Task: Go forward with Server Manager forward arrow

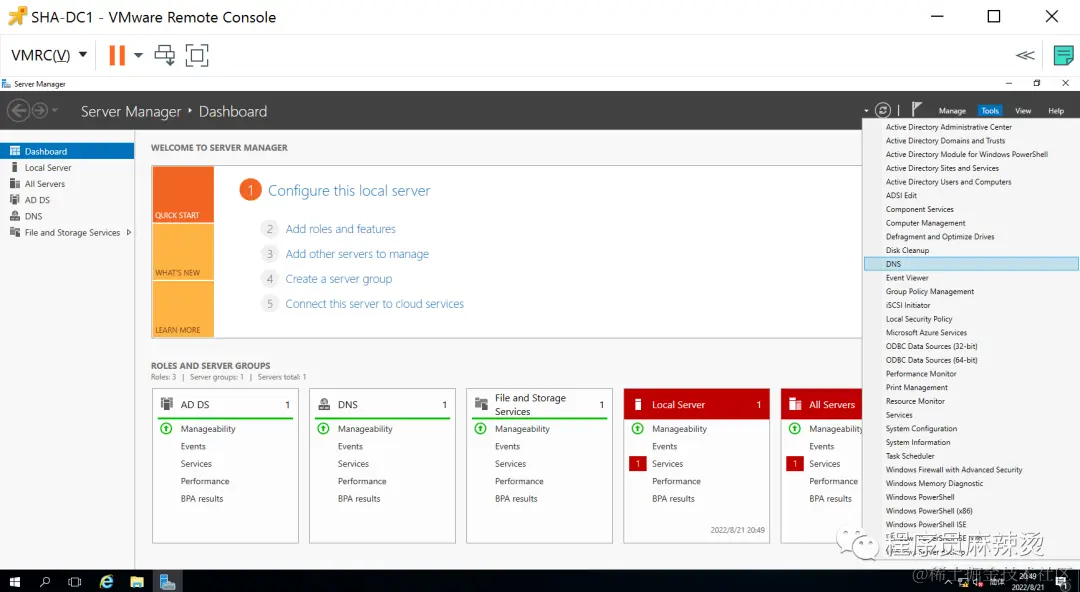Action: click(40, 110)
